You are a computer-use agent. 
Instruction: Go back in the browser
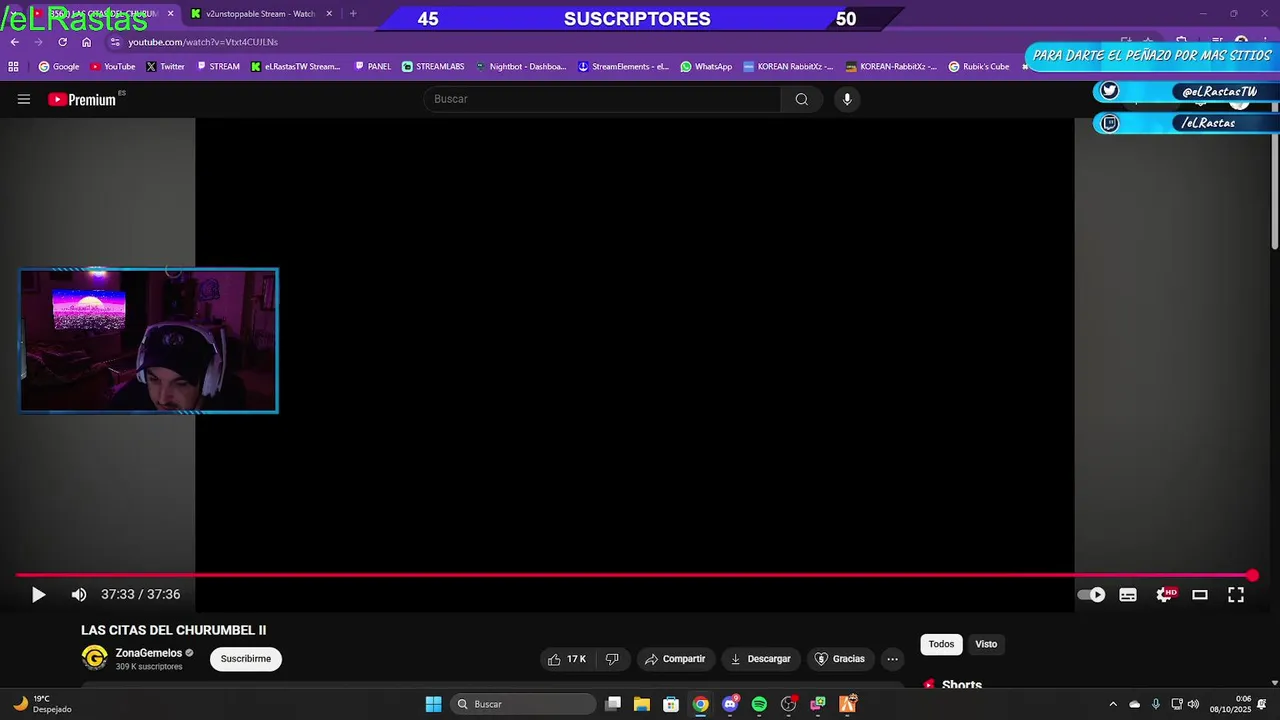pyautogui.click(x=14, y=42)
